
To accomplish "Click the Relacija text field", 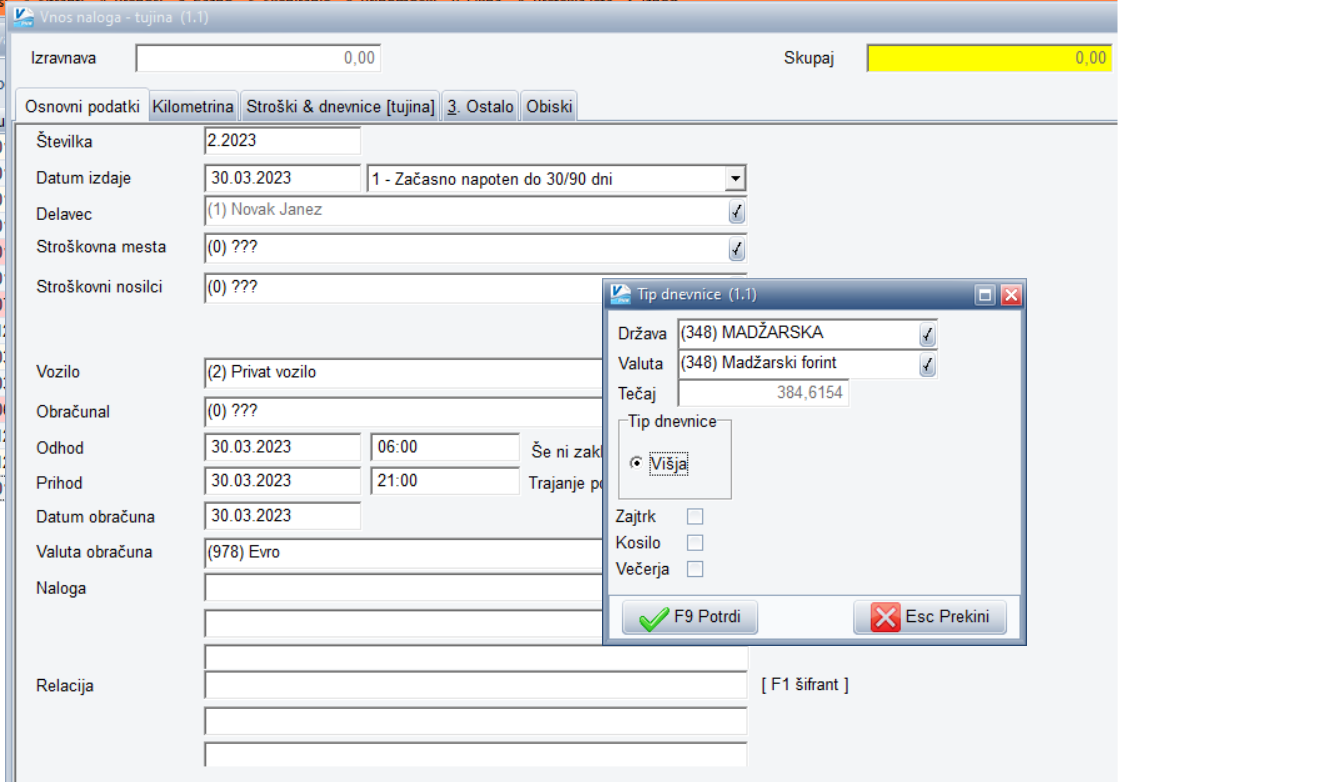I will tap(476, 685).
